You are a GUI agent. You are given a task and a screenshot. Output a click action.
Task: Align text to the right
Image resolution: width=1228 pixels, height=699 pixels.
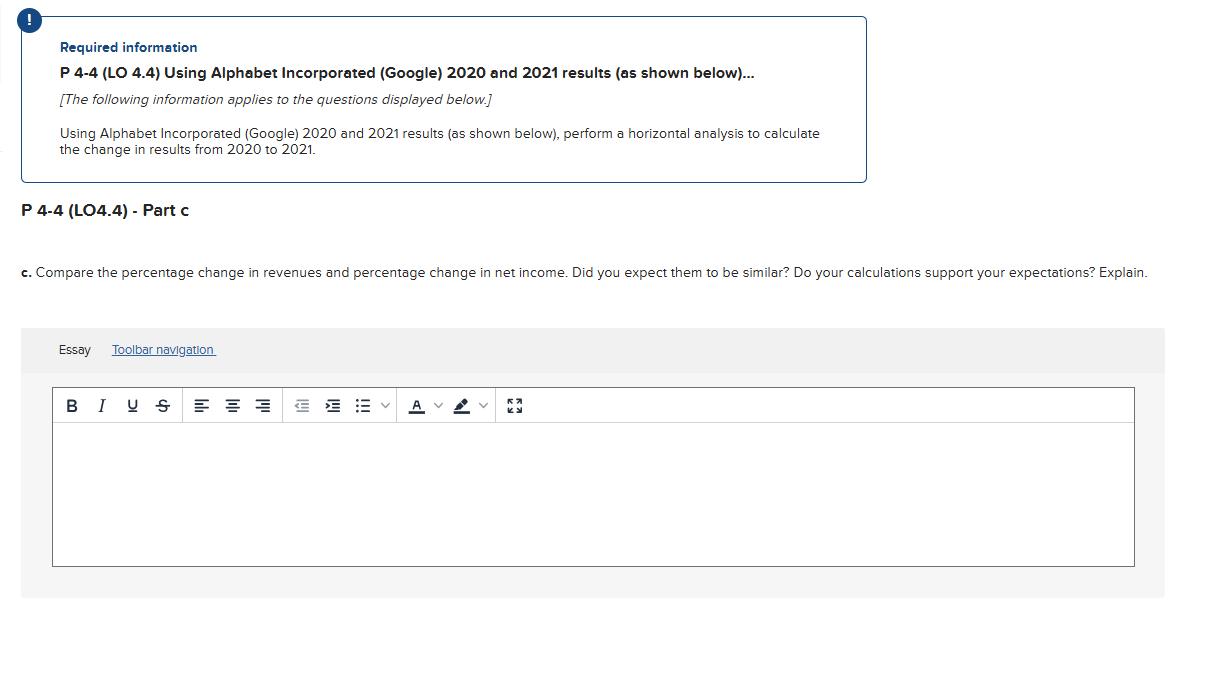tap(262, 405)
